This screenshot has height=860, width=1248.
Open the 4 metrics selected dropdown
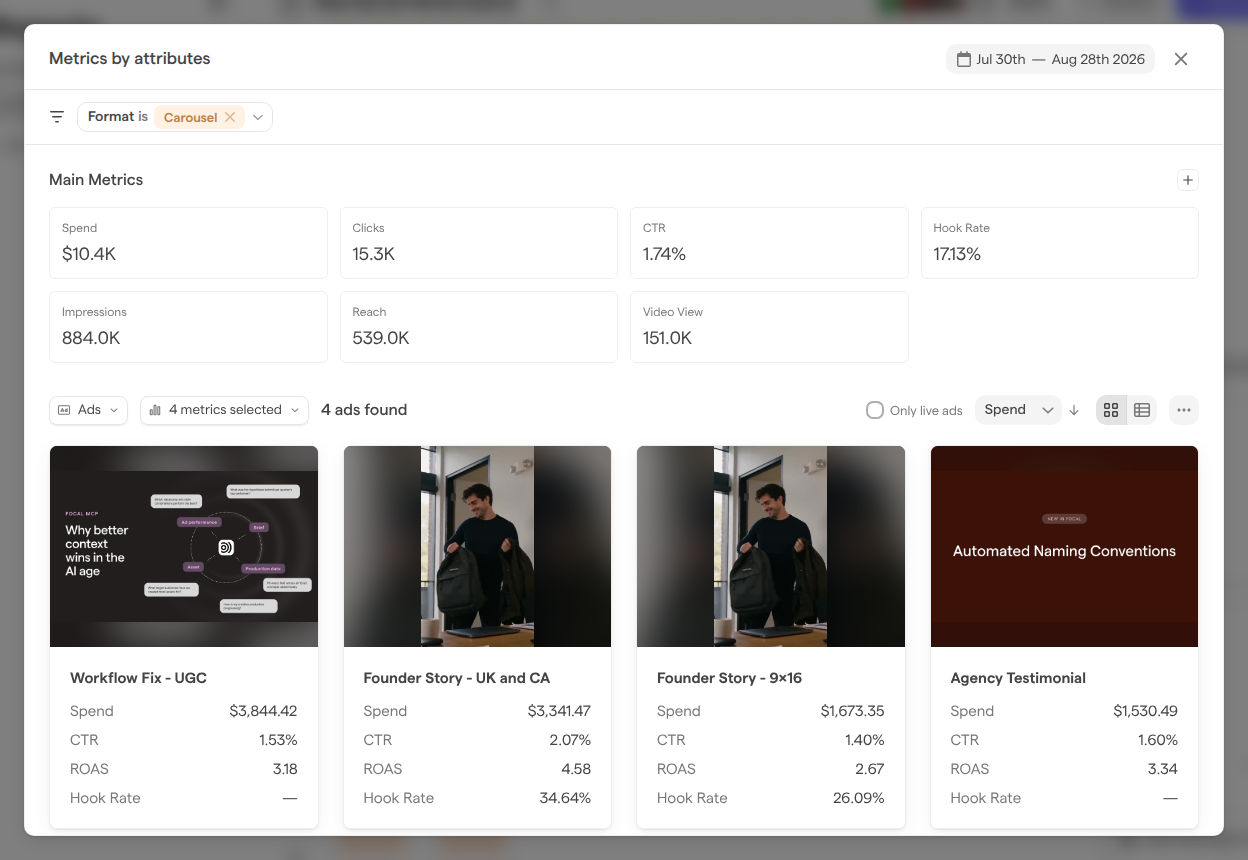(x=225, y=410)
